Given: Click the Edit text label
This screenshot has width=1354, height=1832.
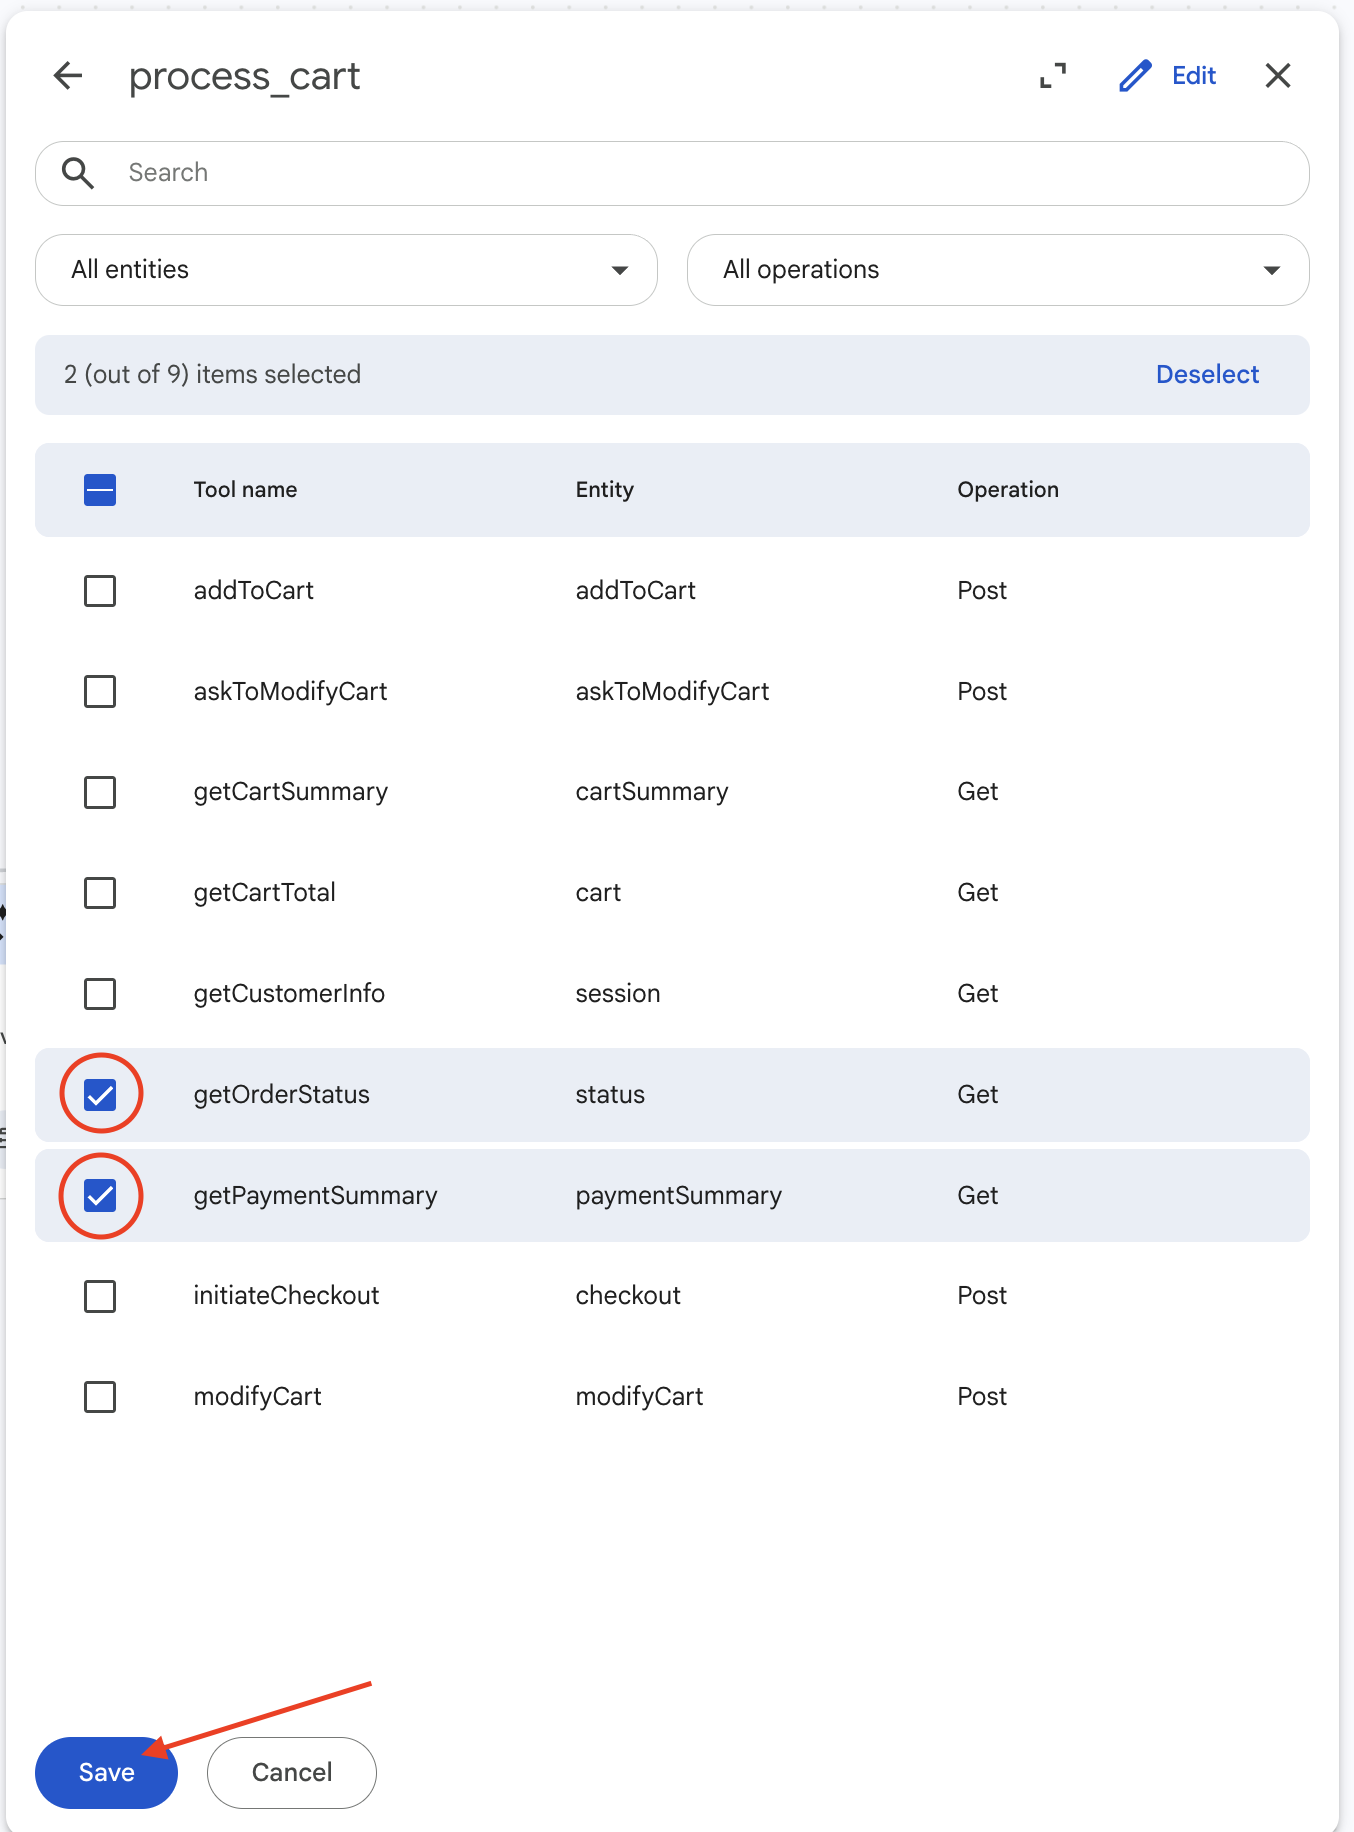Looking at the screenshot, I should 1194,76.
